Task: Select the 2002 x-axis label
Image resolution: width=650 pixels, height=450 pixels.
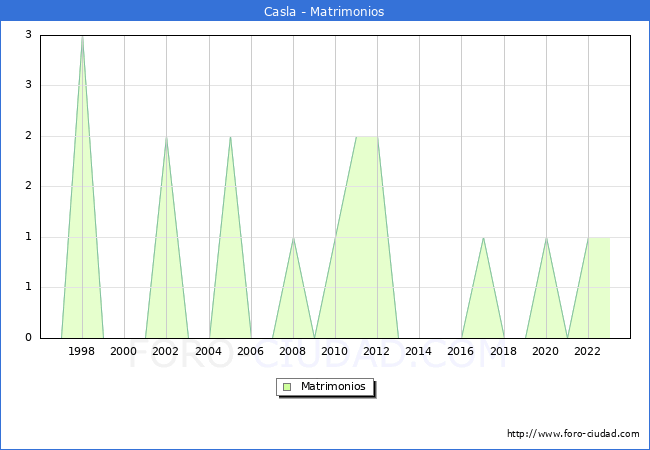Action: (165, 351)
